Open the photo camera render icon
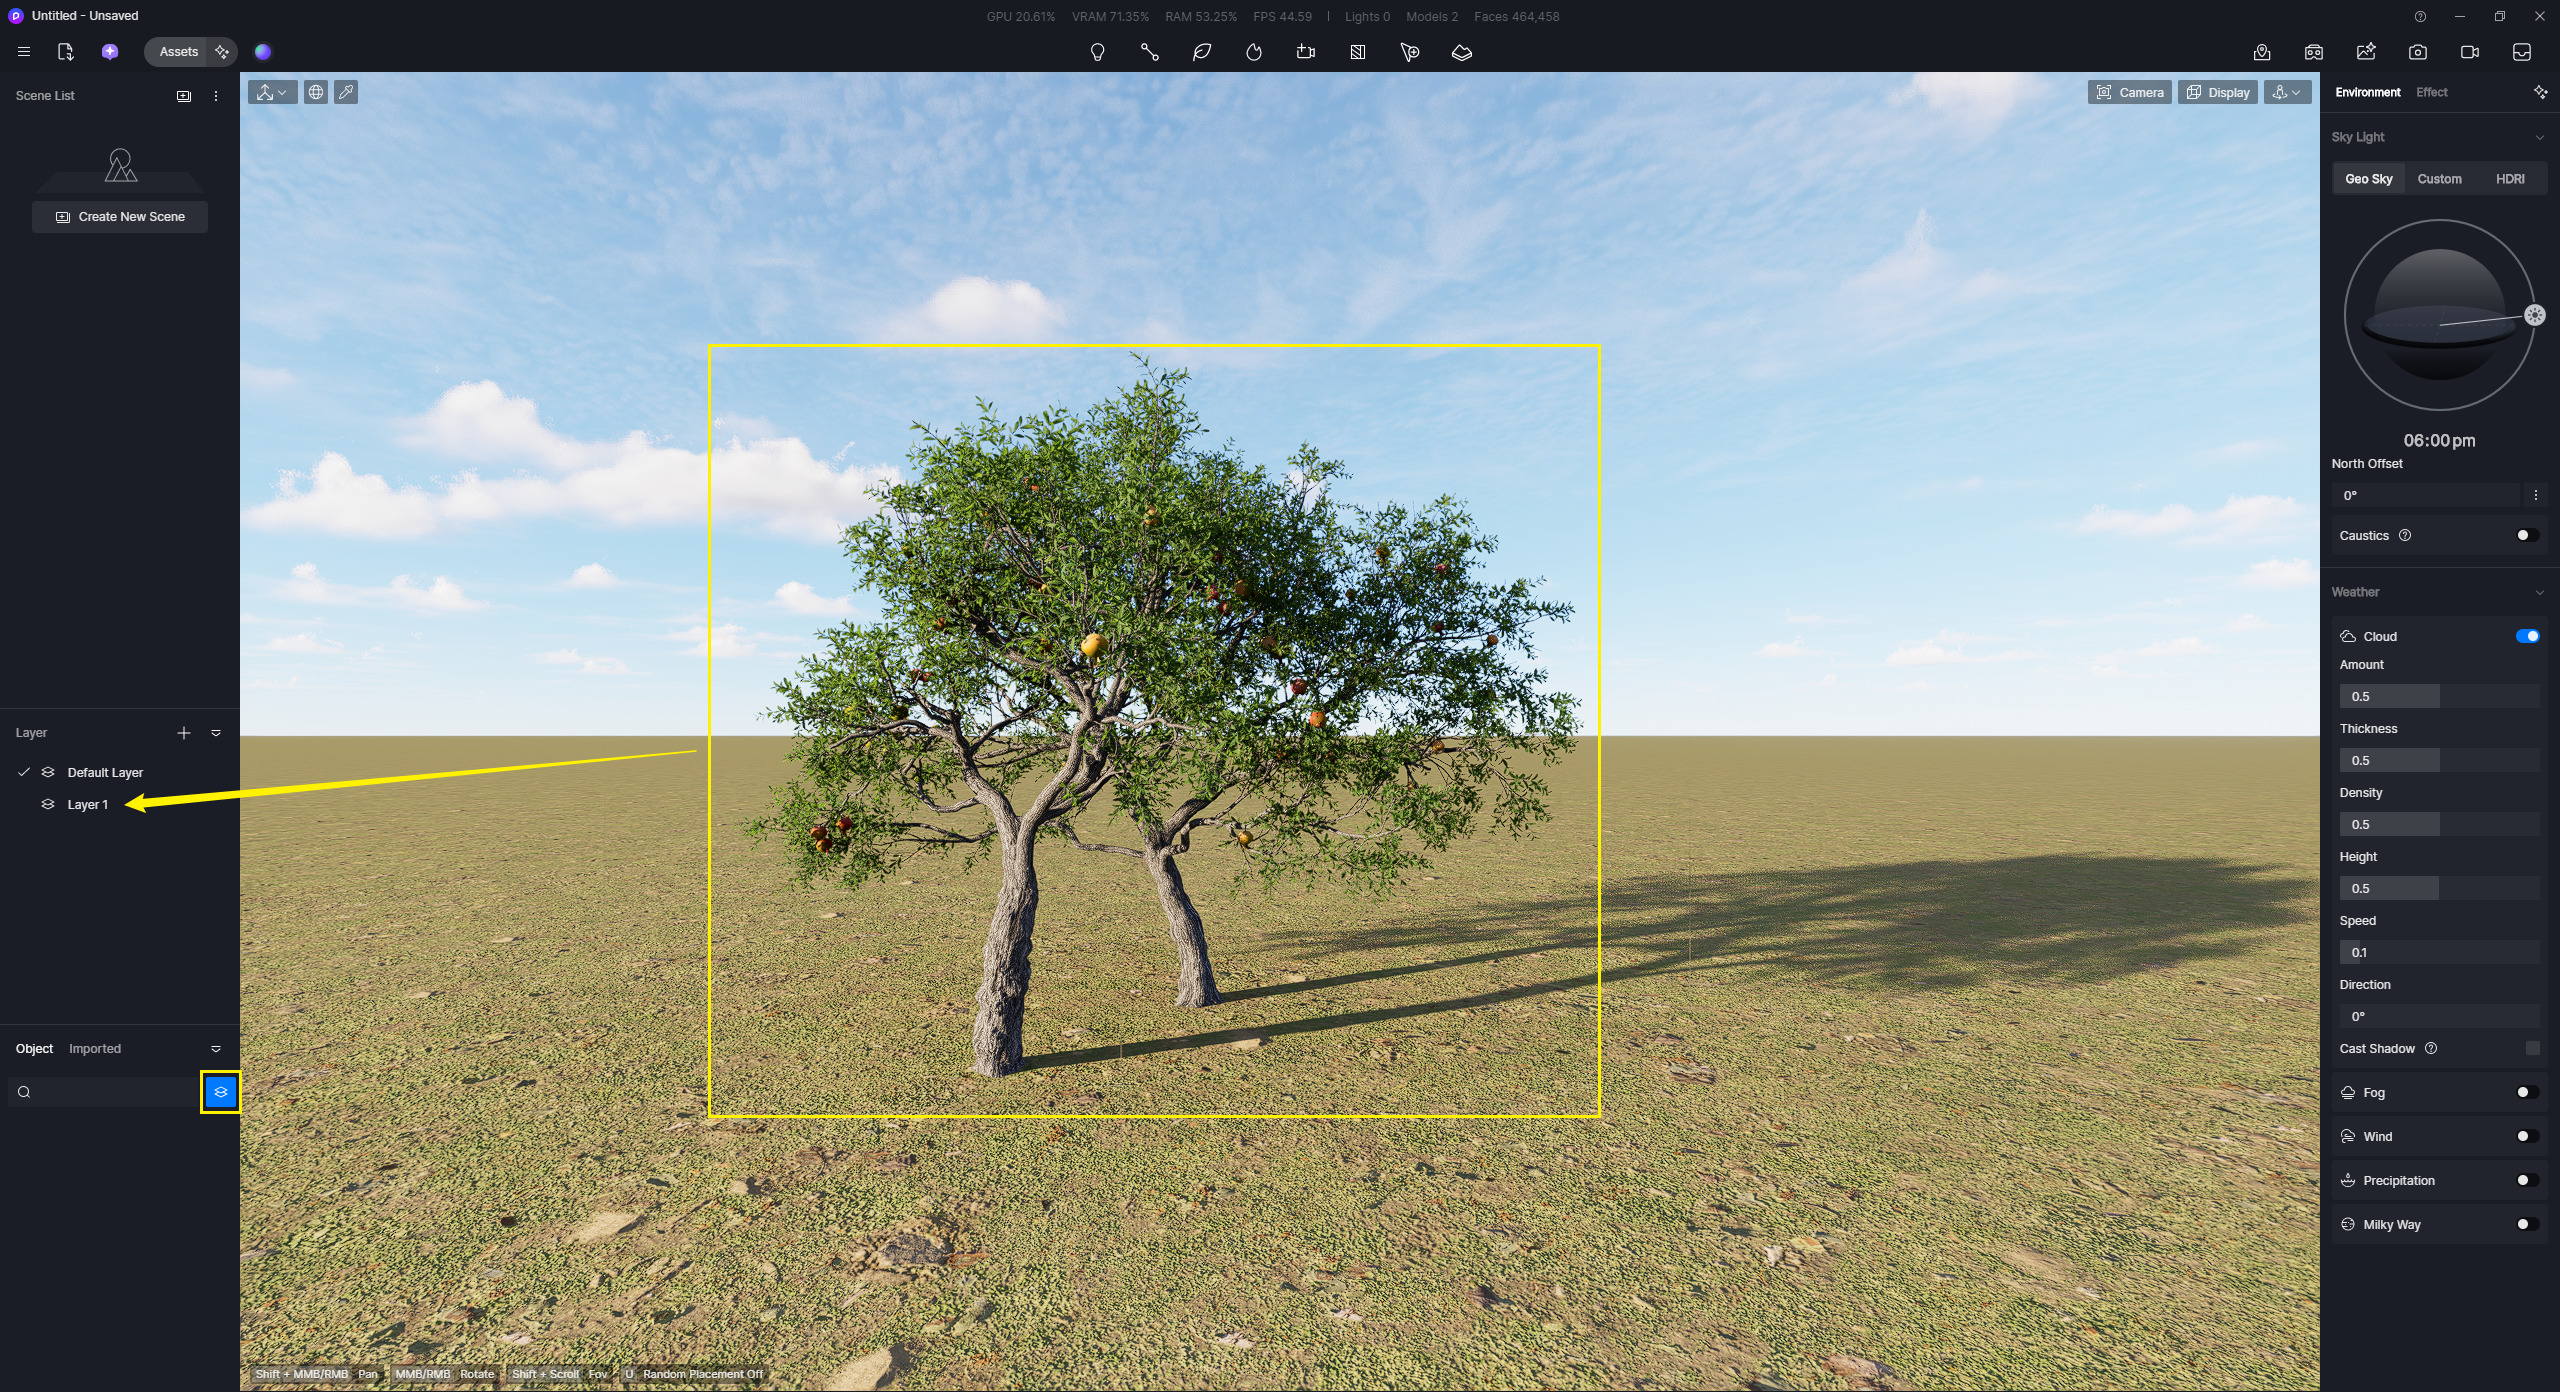Viewport: 2560px width, 1392px height. (x=2418, y=52)
